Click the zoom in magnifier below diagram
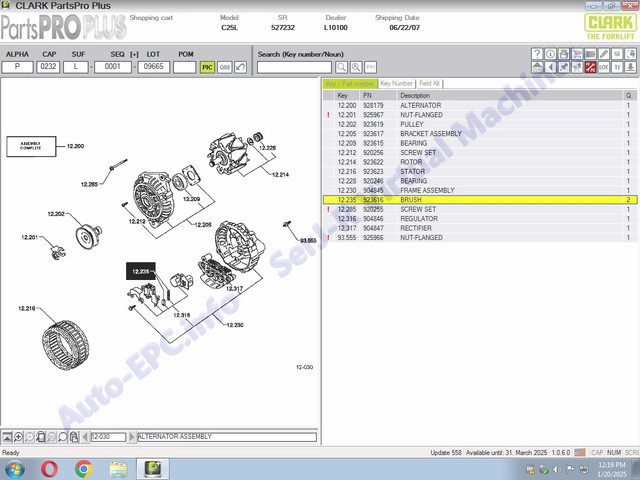The width and height of the screenshot is (640, 480). (18, 437)
